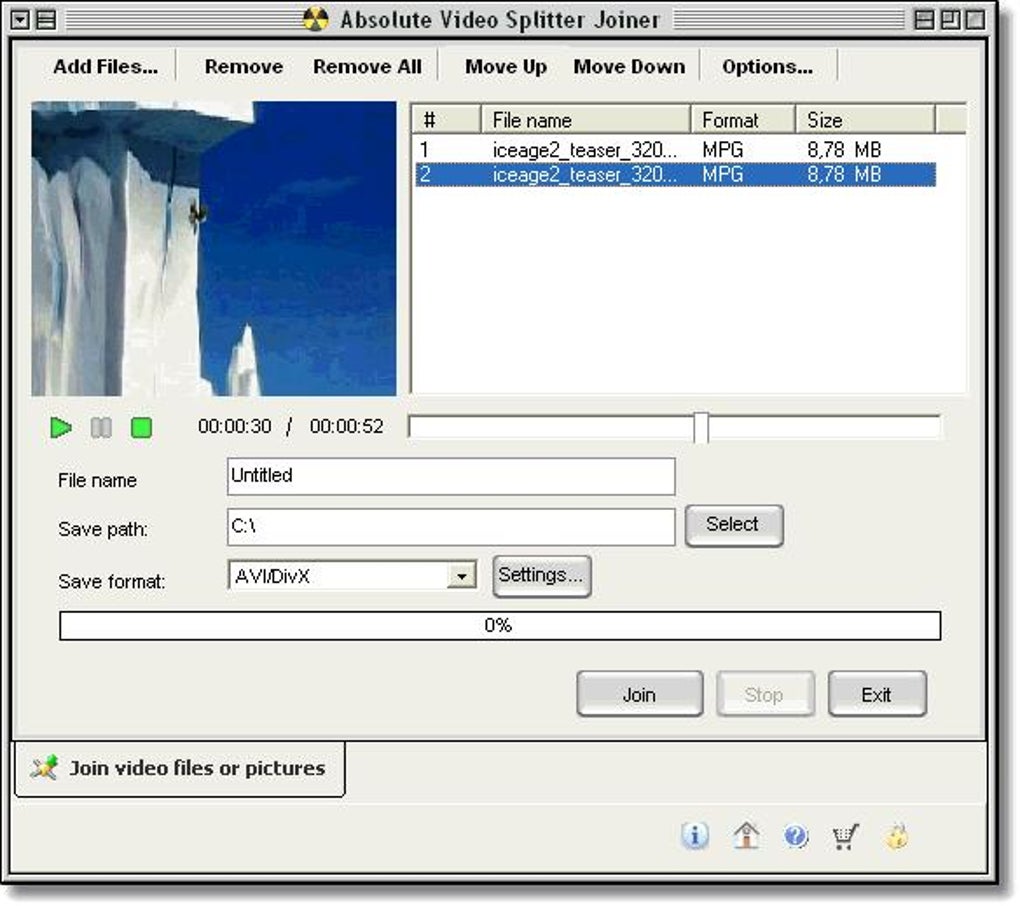The height and width of the screenshot is (906, 1020).
Task: Click the padlock register icon
Action: click(x=897, y=836)
